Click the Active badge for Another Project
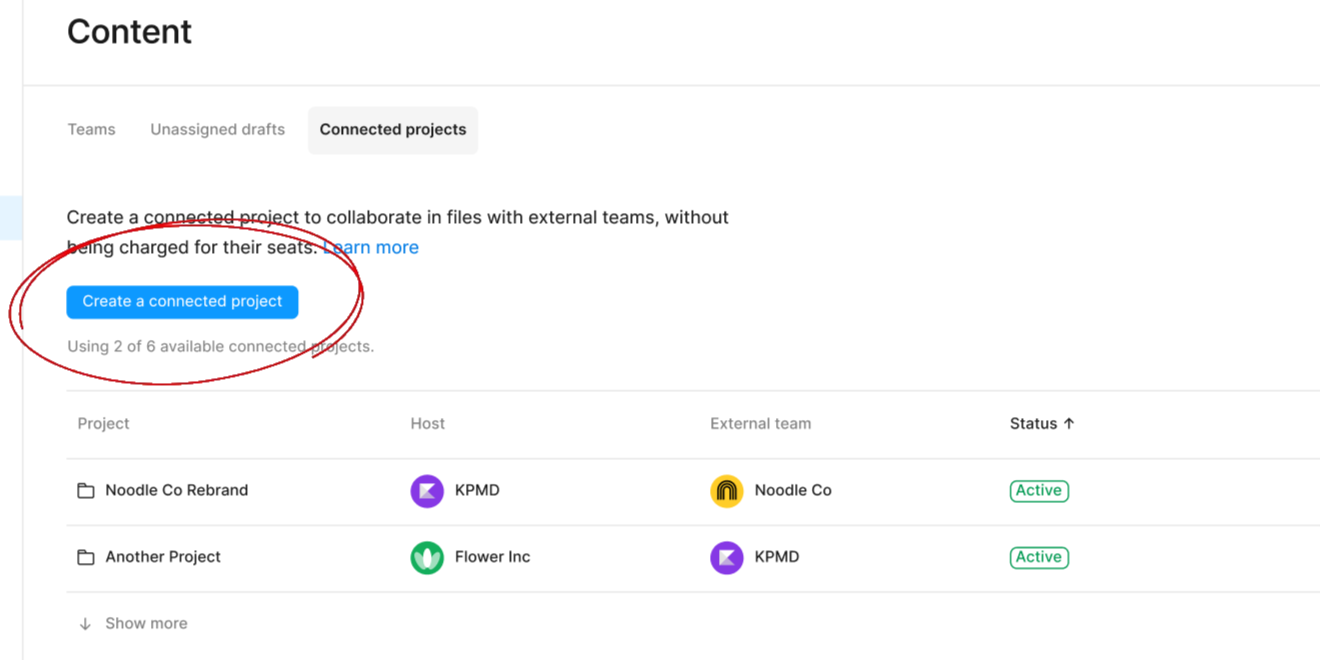The height and width of the screenshot is (660, 1320). pyautogui.click(x=1038, y=557)
